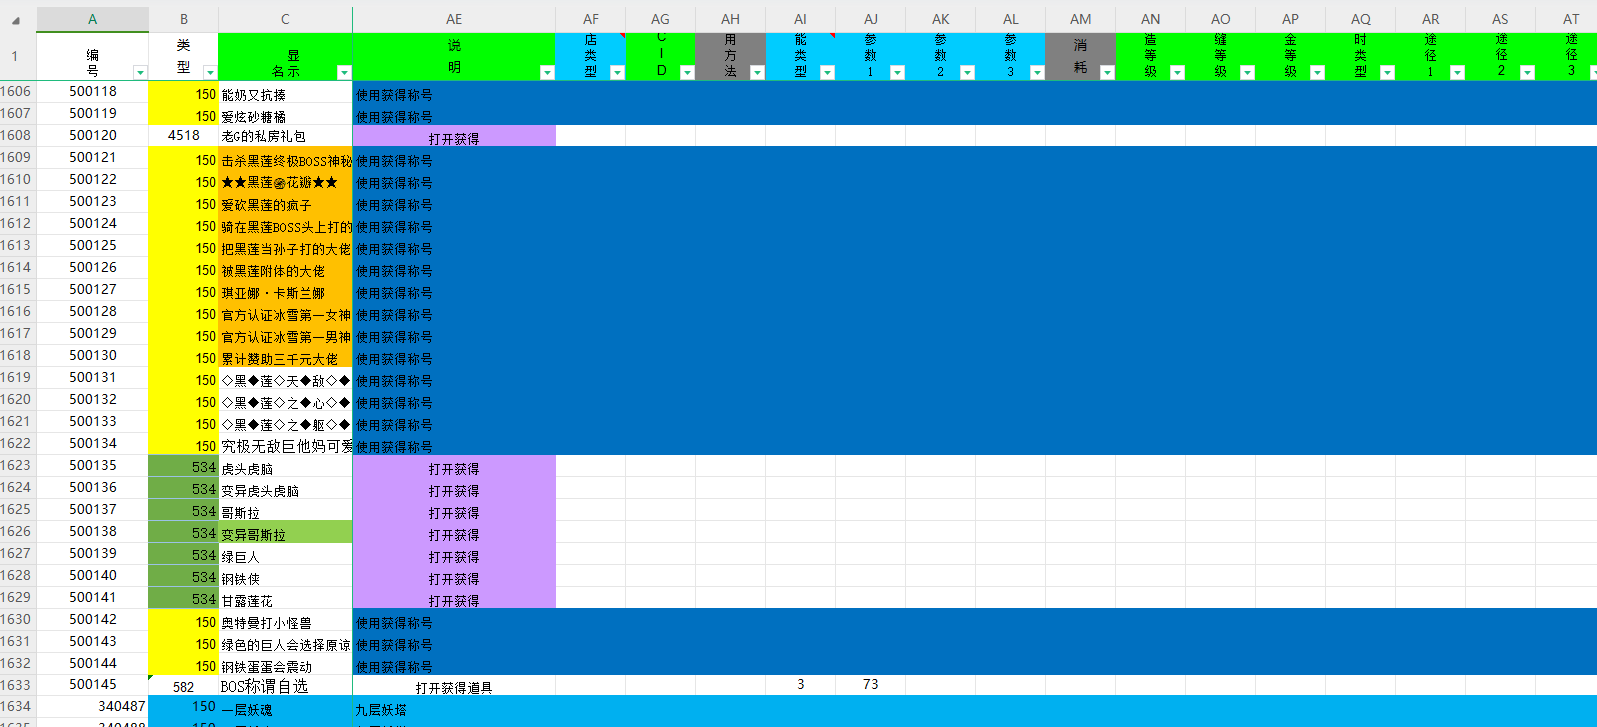Click the 途径1 filter arrow icon
This screenshot has width=1597, height=727.
(x=1457, y=72)
